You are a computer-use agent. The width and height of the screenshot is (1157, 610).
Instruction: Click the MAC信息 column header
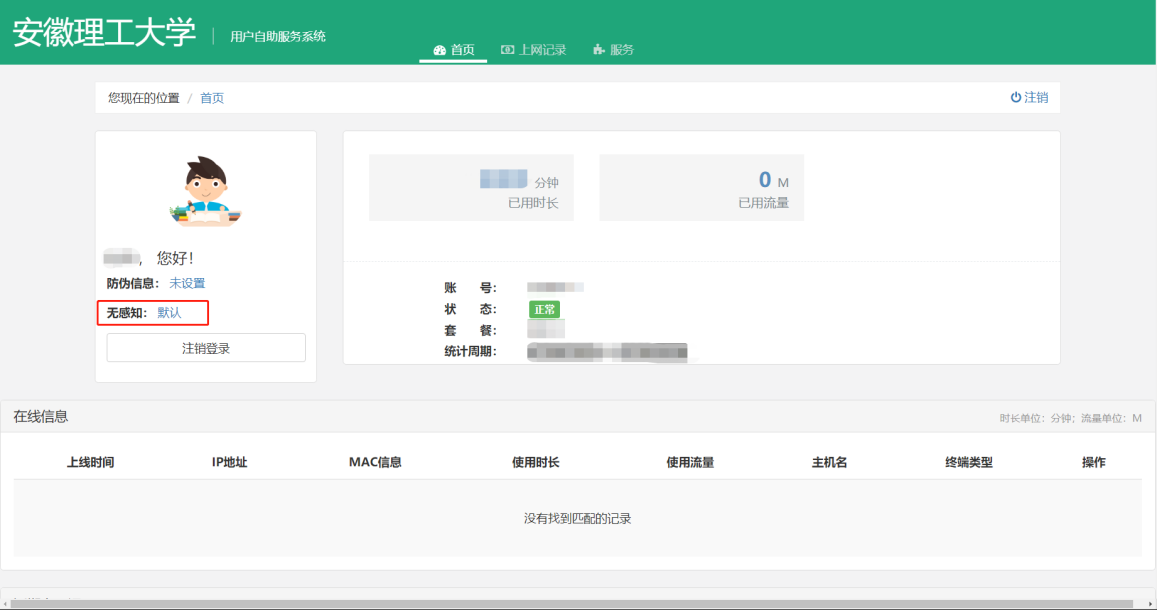[375, 463]
